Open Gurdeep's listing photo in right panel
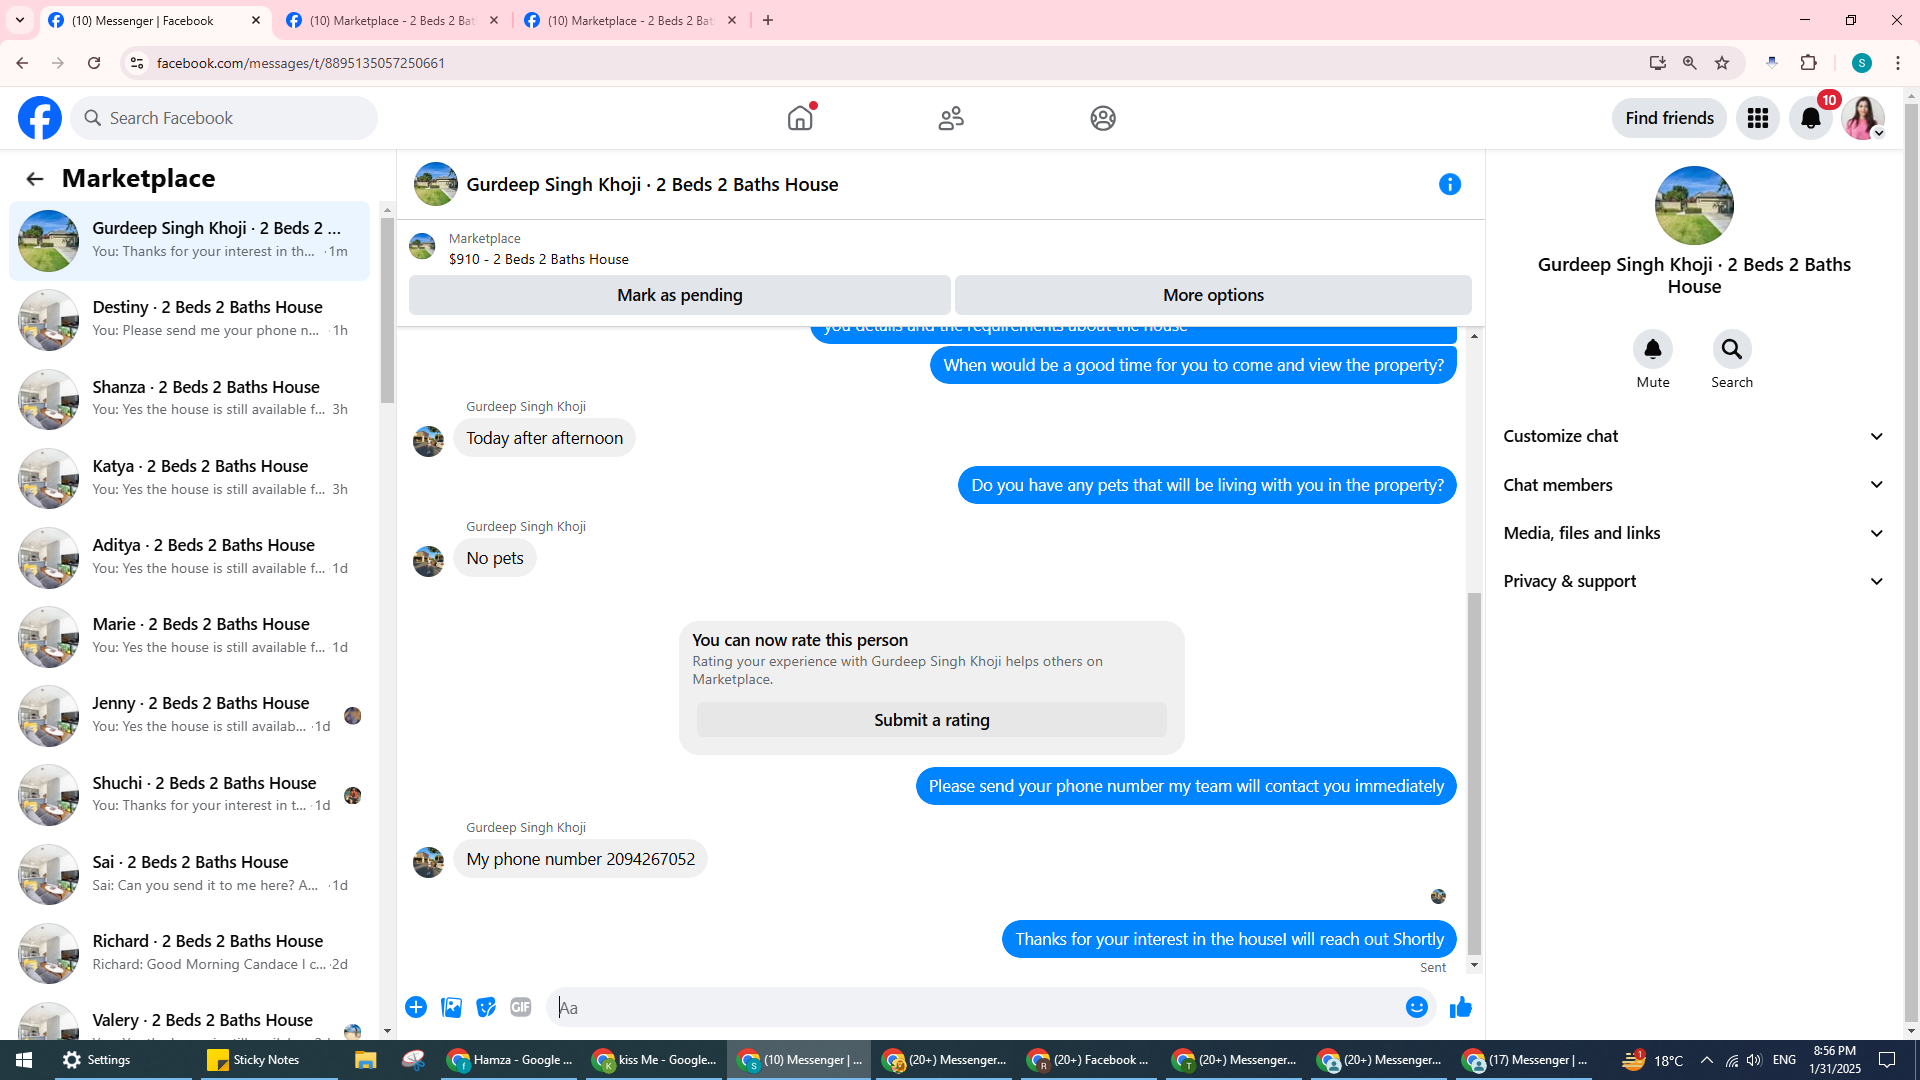This screenshot has height=1080, width=1920. pos(1694,205)
